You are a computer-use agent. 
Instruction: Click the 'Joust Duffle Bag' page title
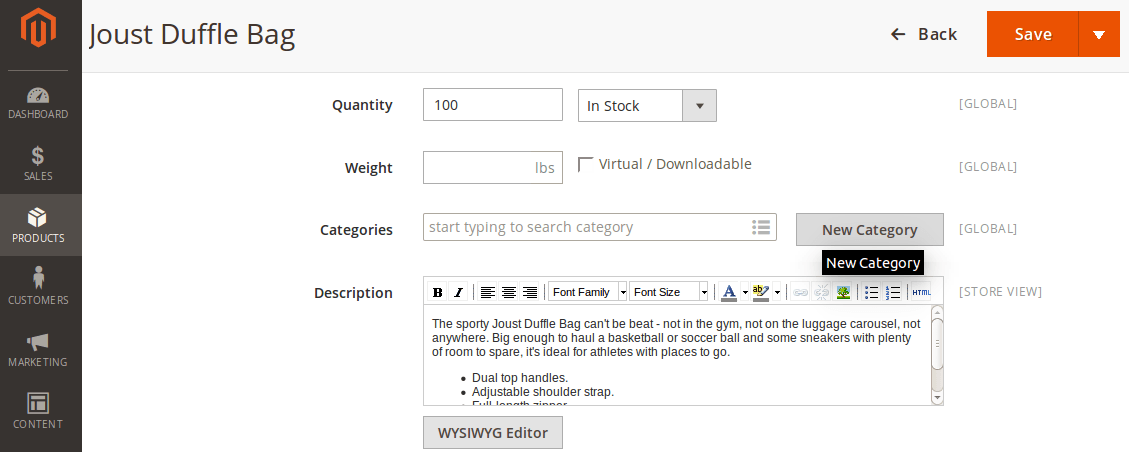pos(192,35)
